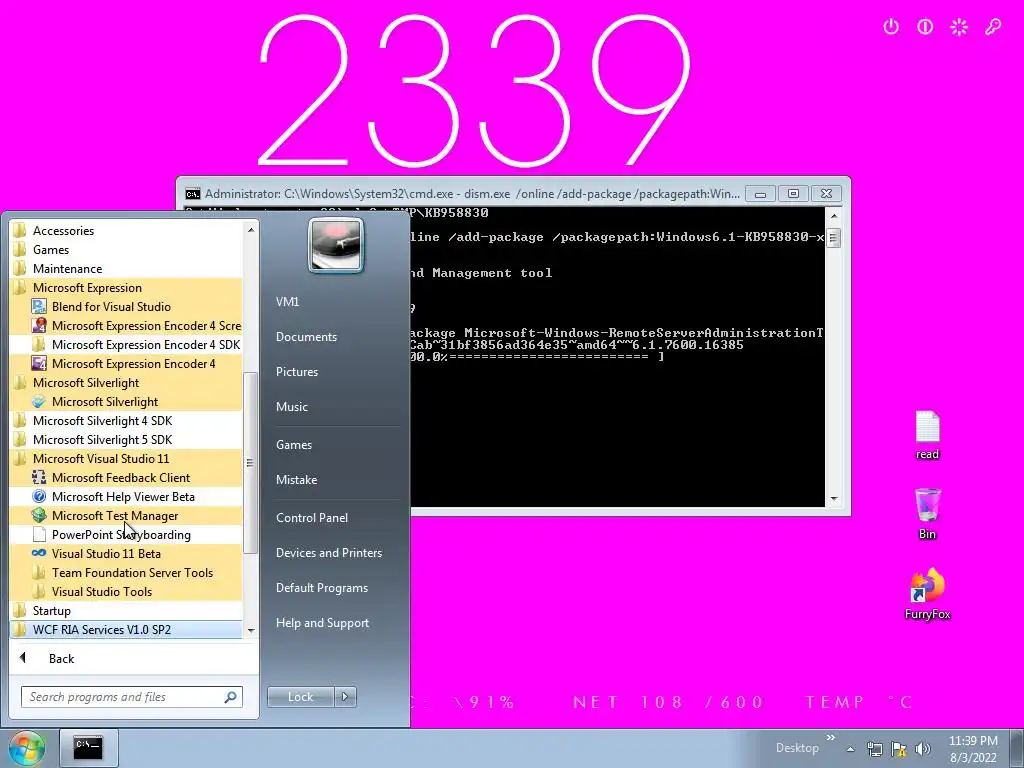The image size is (1024, 768).
Task: Open the volume speaker icon
Action: tap(922, 749)
